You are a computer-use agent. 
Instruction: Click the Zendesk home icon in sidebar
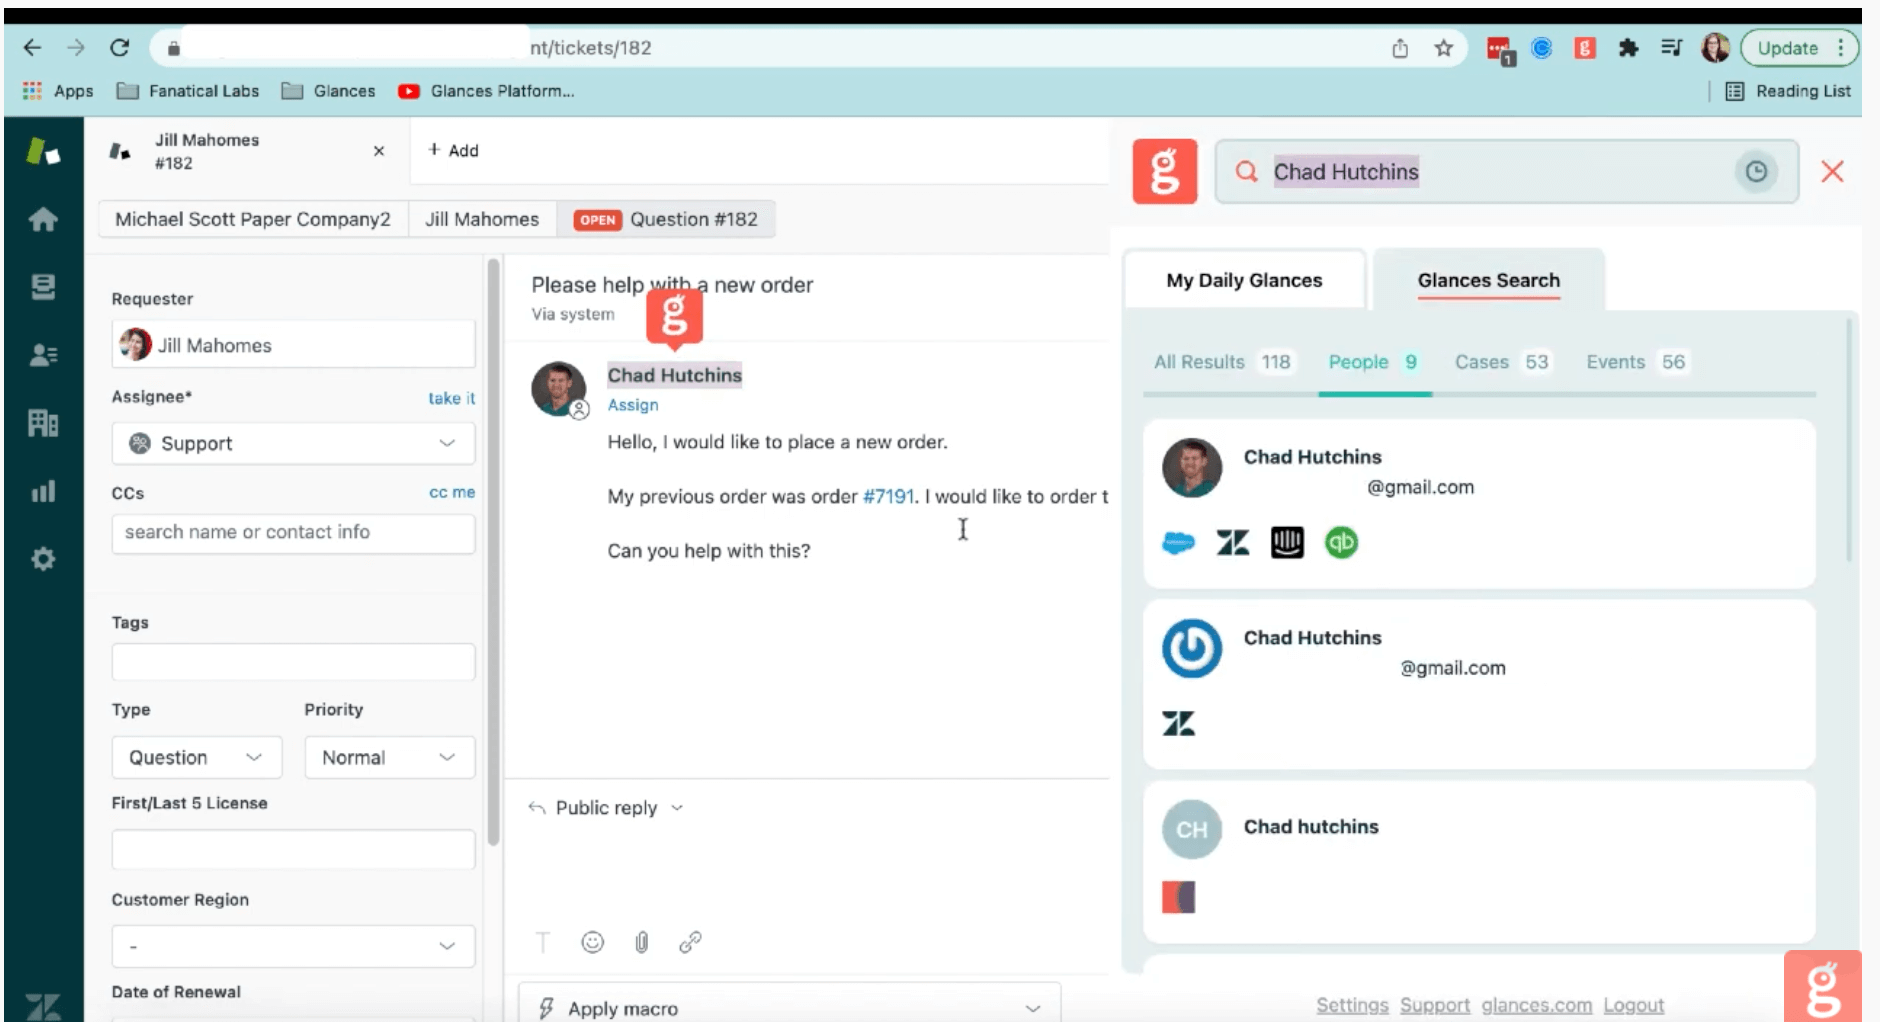click(x=42, y=219)
